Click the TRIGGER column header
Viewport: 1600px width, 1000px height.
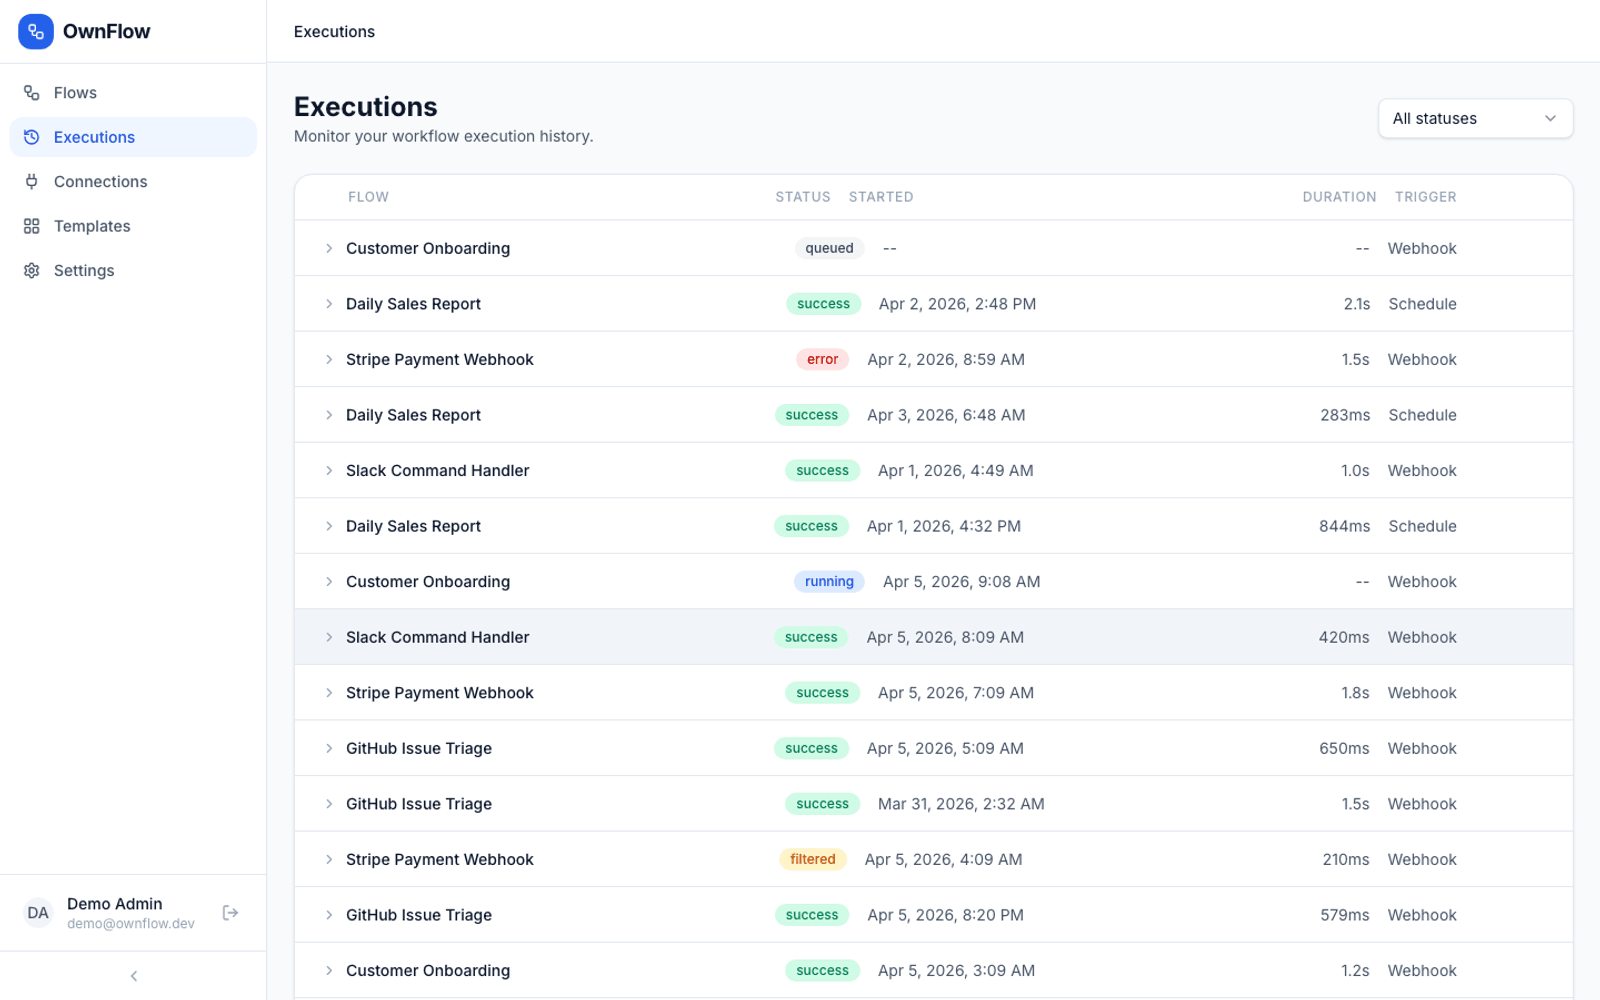(1425, 197)
